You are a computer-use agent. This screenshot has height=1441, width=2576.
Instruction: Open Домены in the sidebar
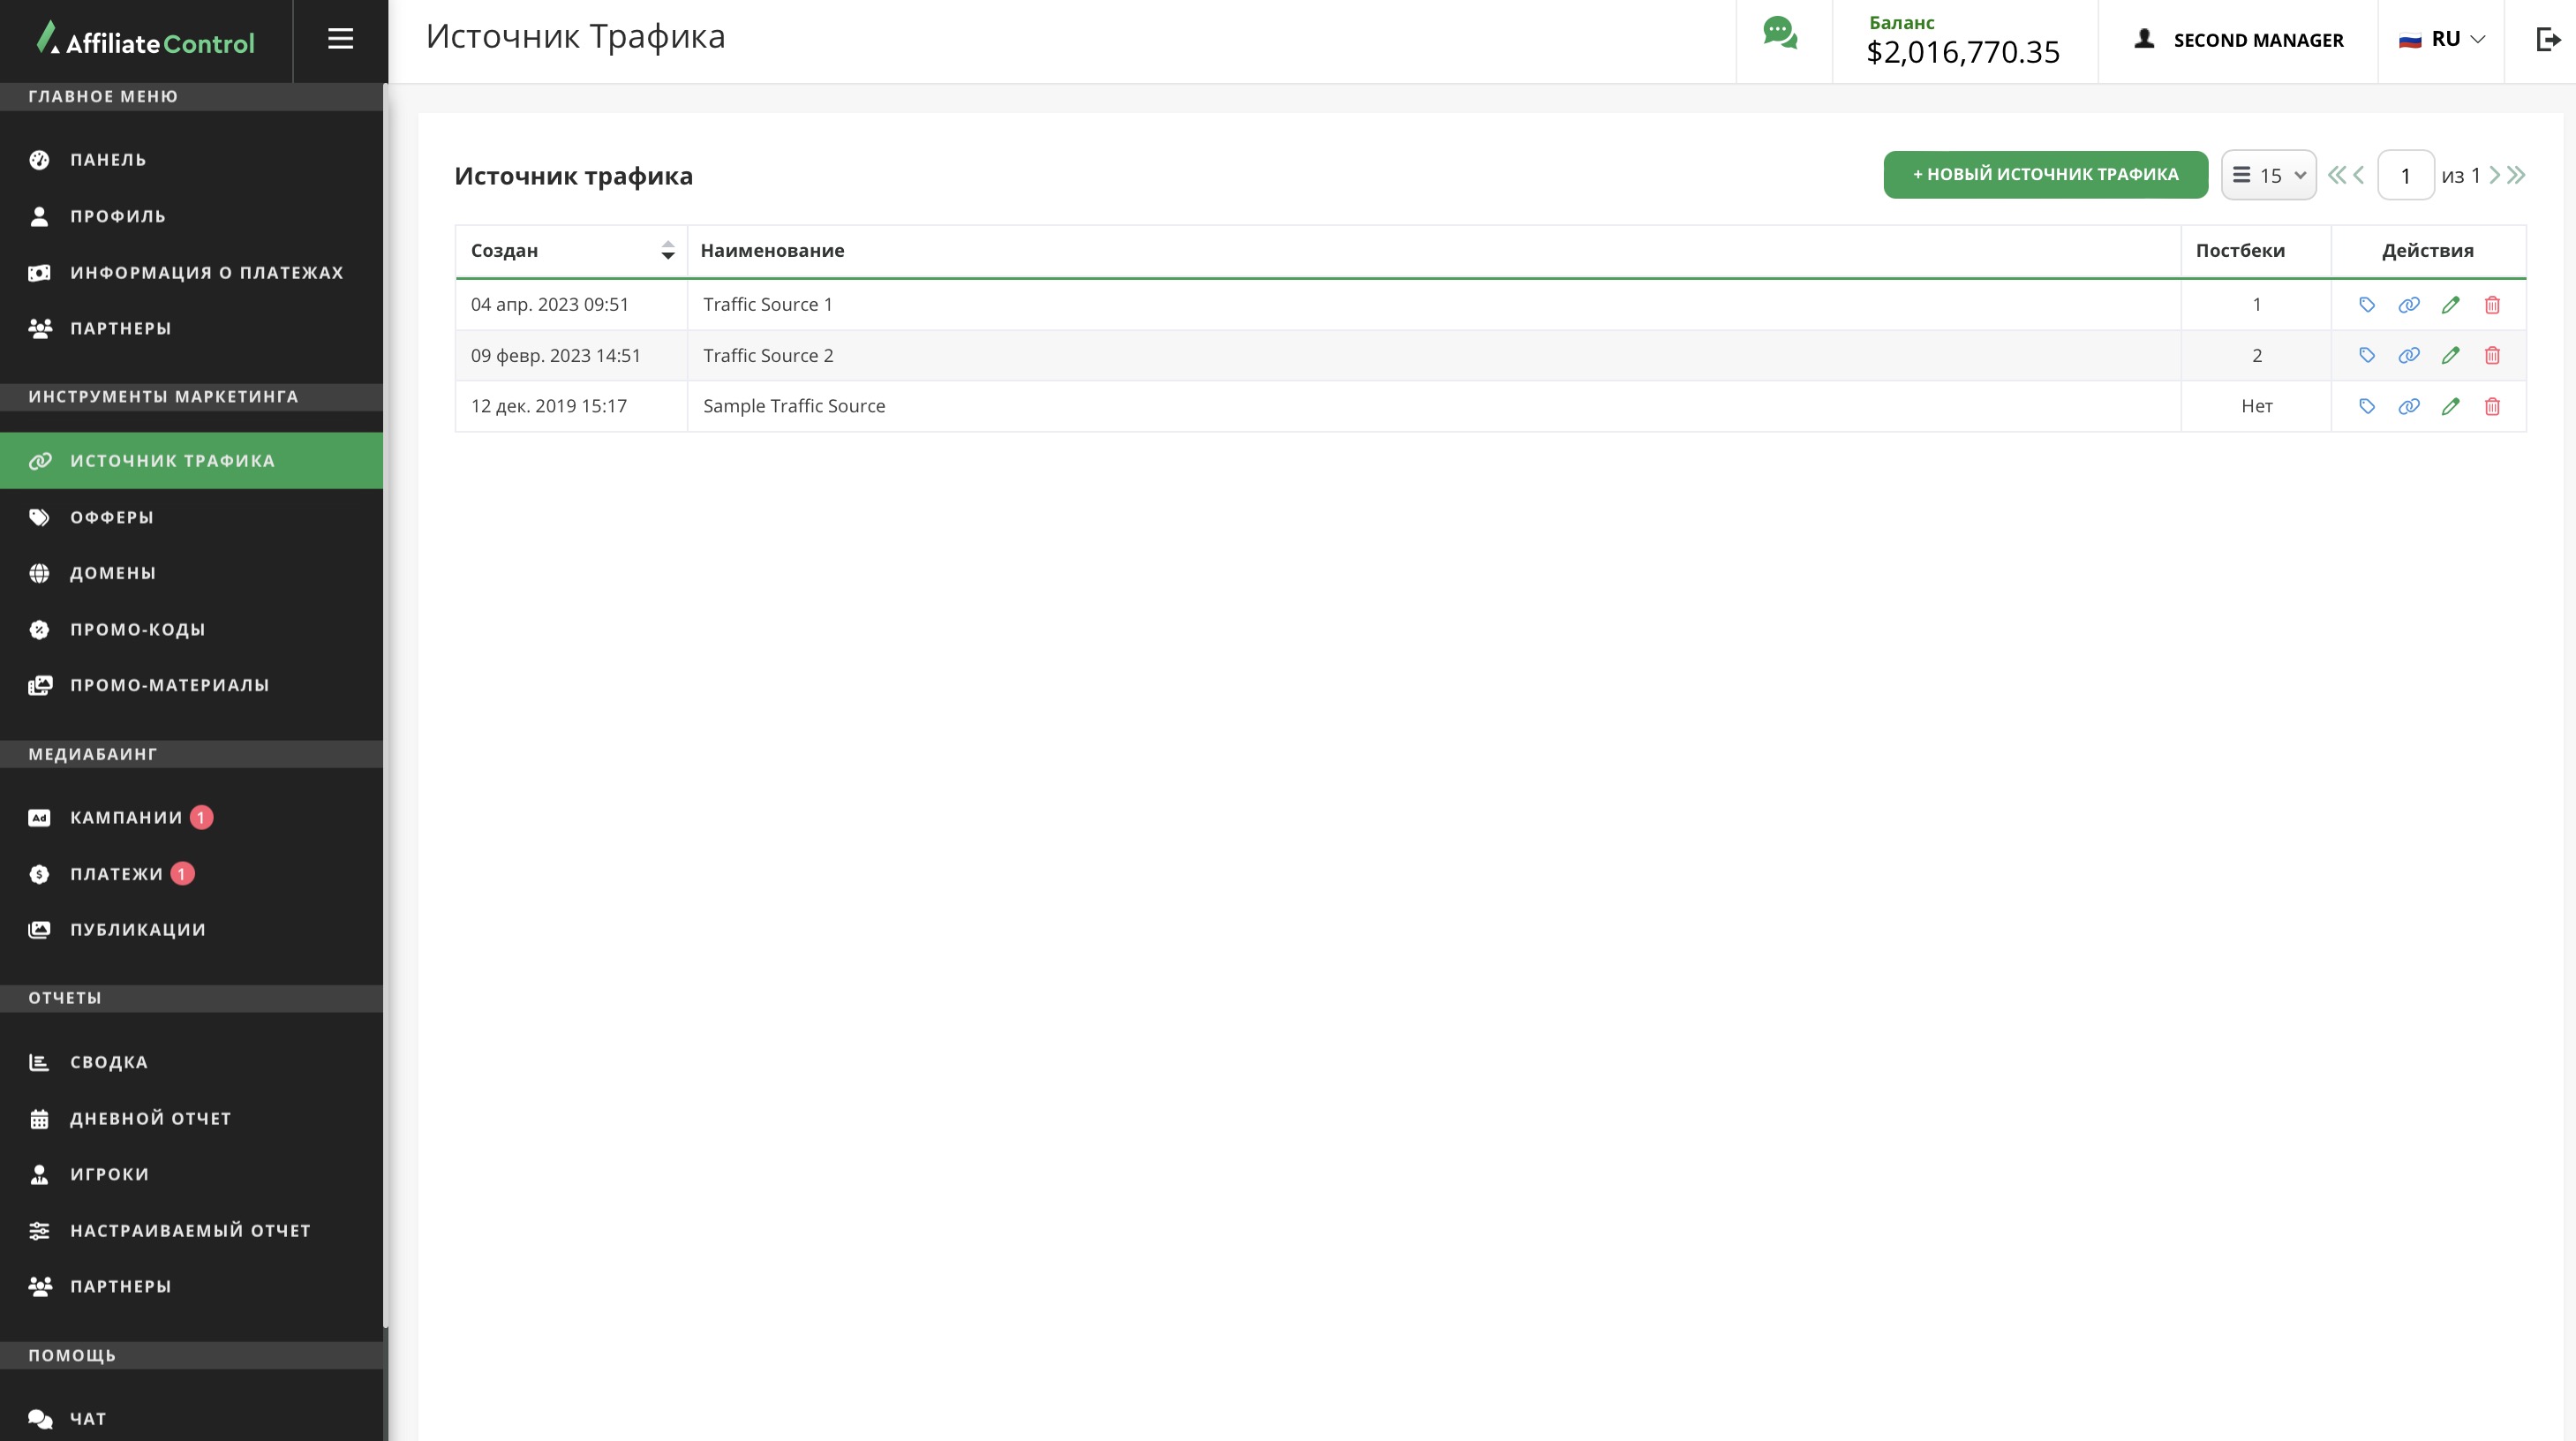click(113, 573)
